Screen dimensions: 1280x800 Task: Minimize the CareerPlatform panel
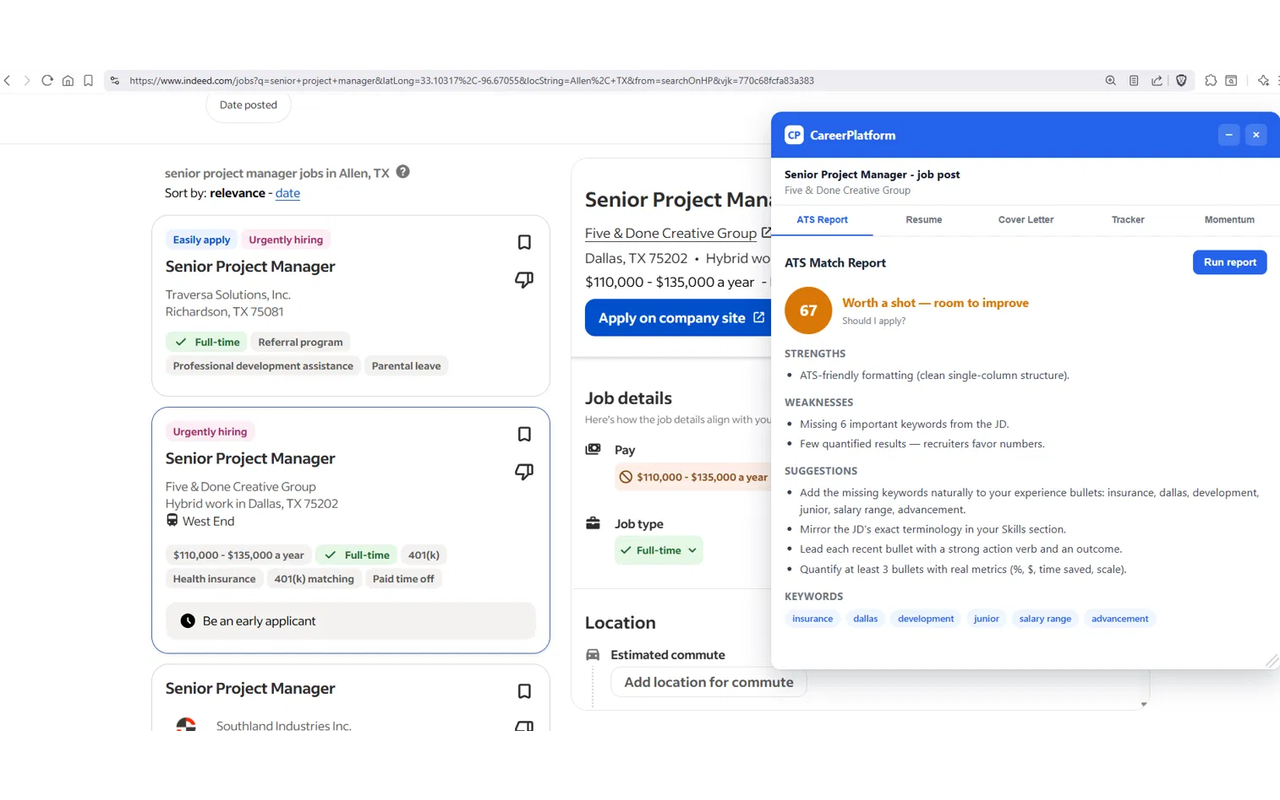(1229, 135)
